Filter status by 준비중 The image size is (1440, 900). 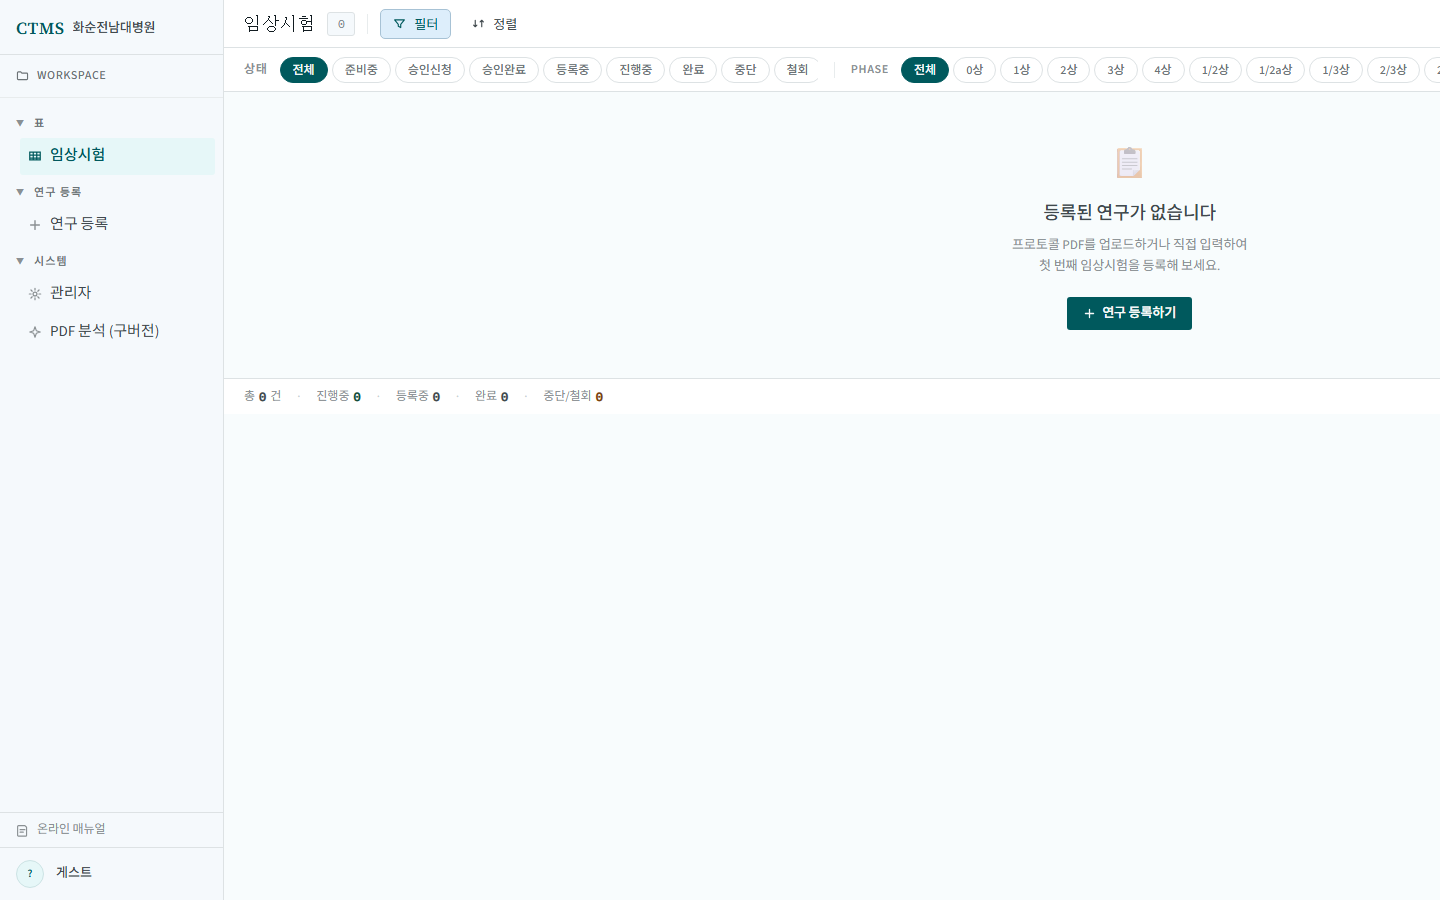361,70
